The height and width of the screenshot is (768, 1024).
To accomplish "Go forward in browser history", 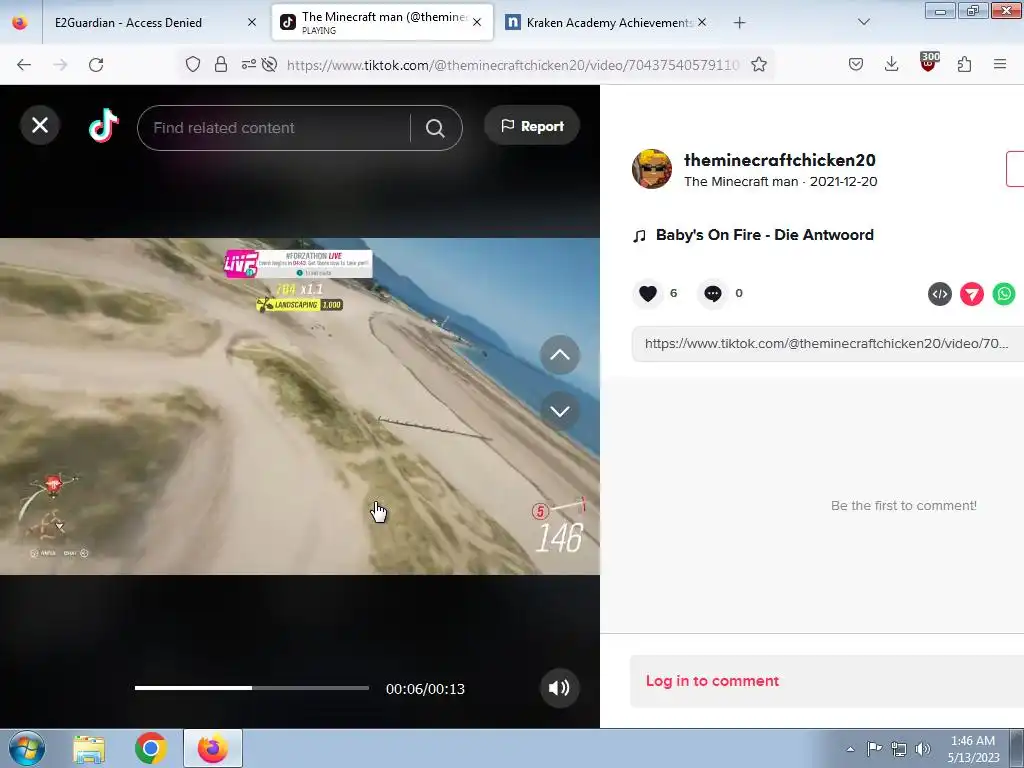I will pos(60,65).
